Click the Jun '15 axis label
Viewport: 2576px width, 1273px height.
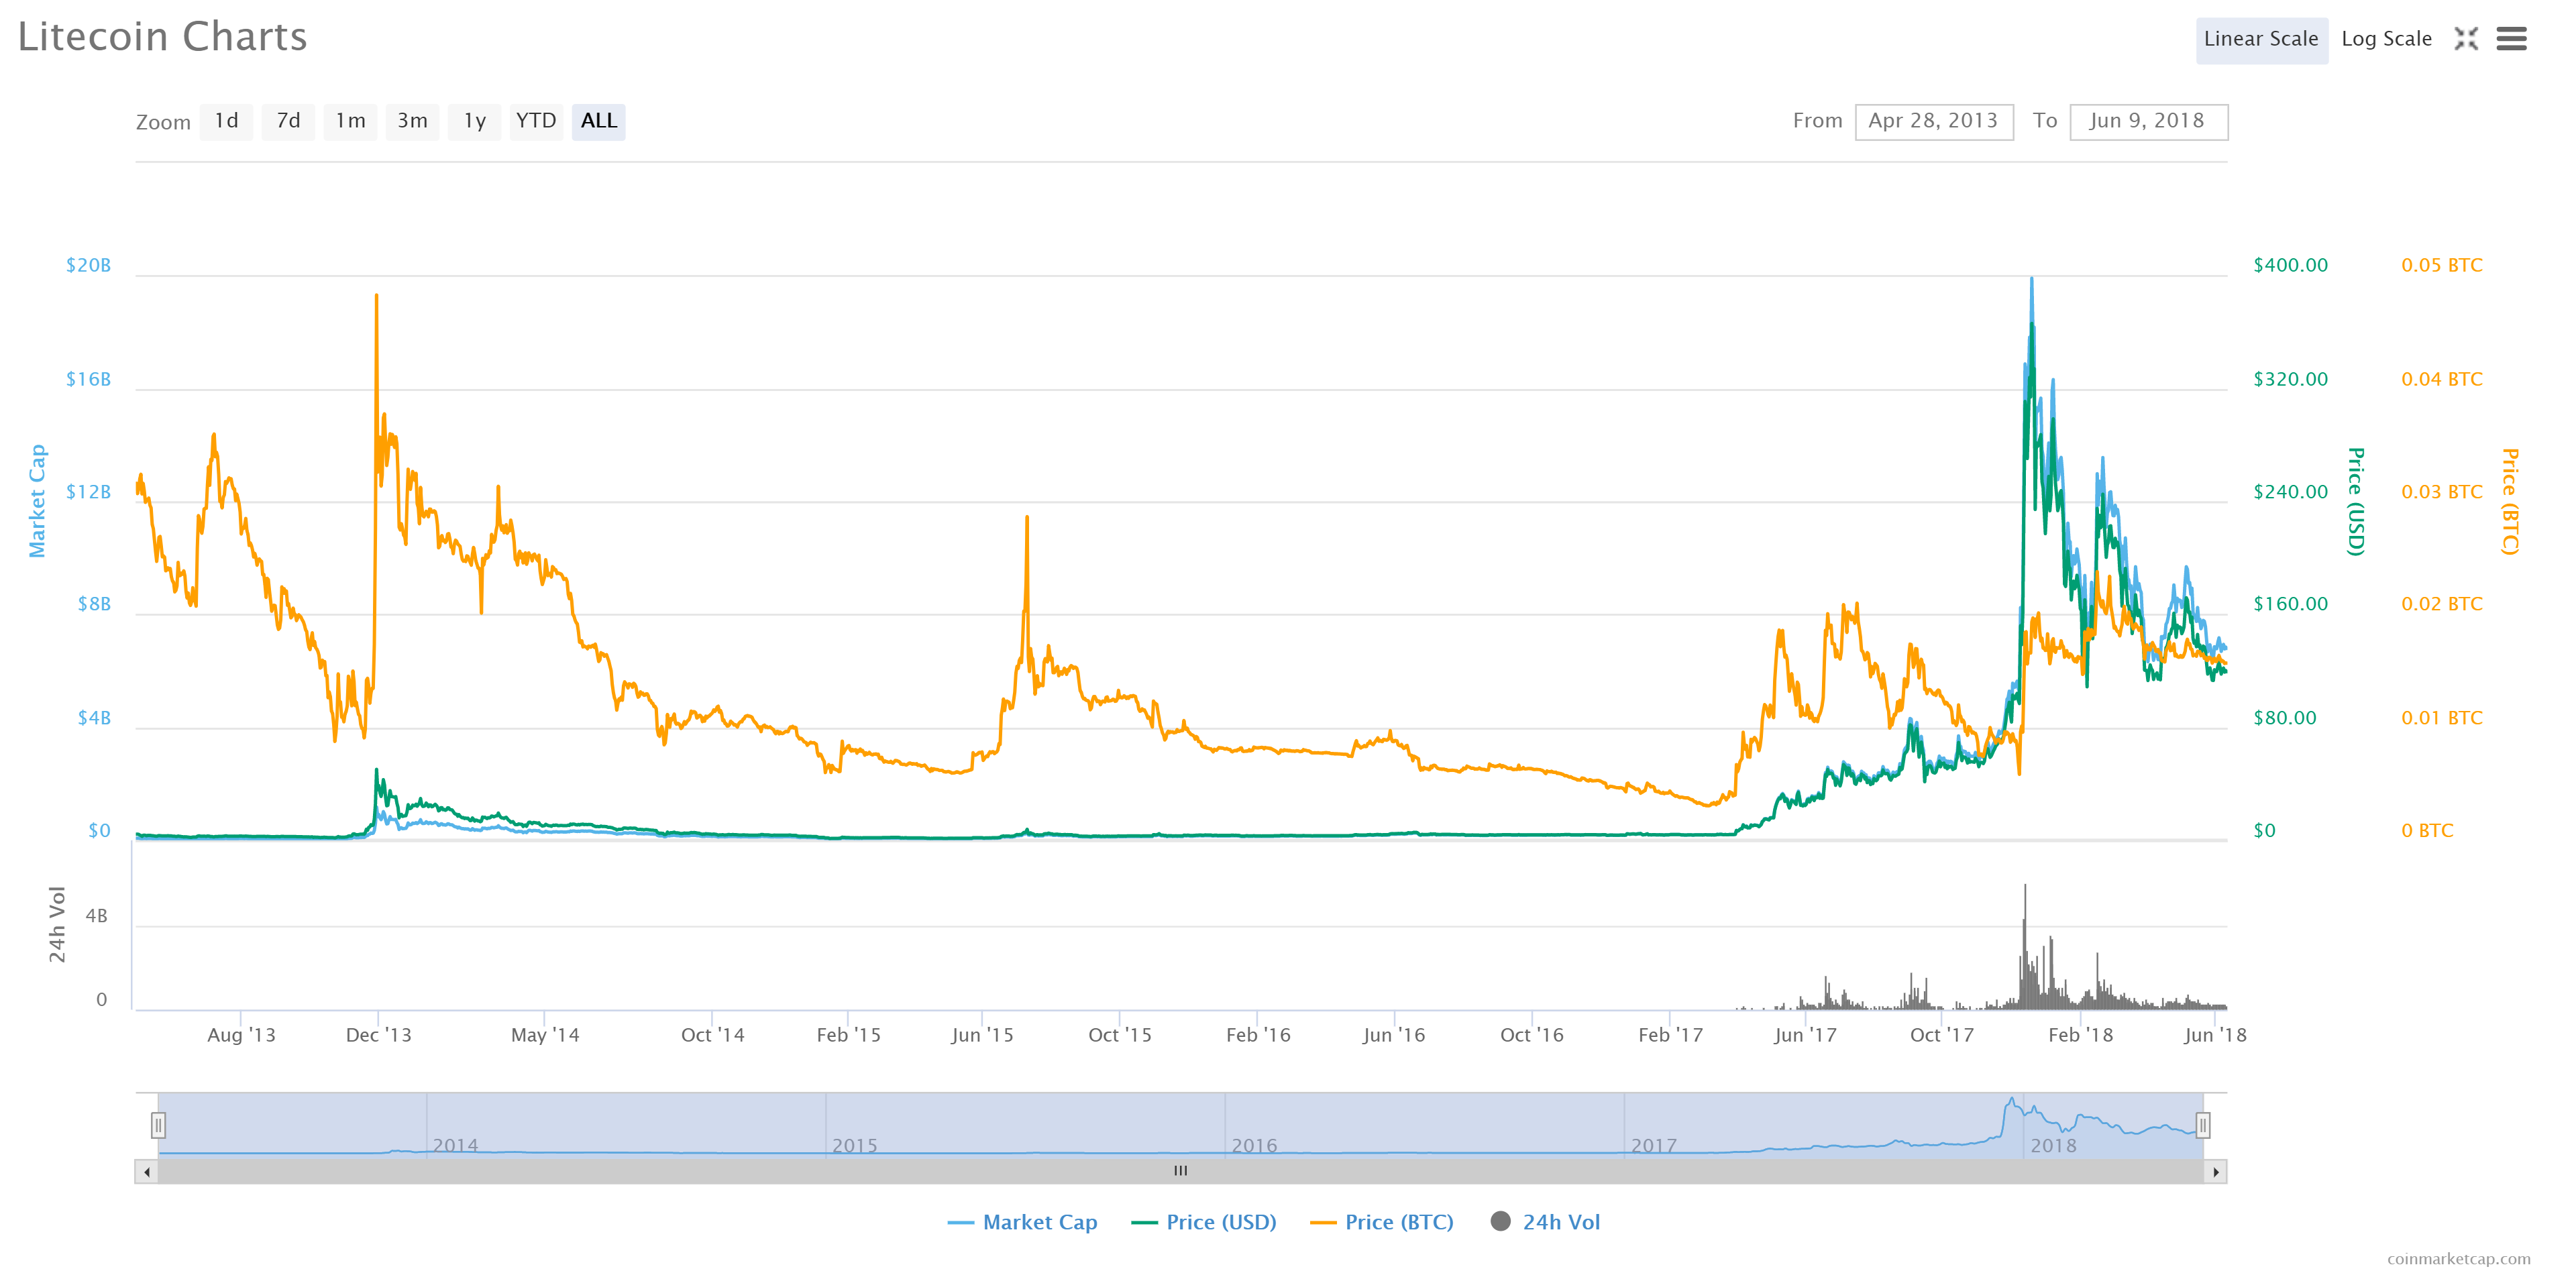[982, 1035]
